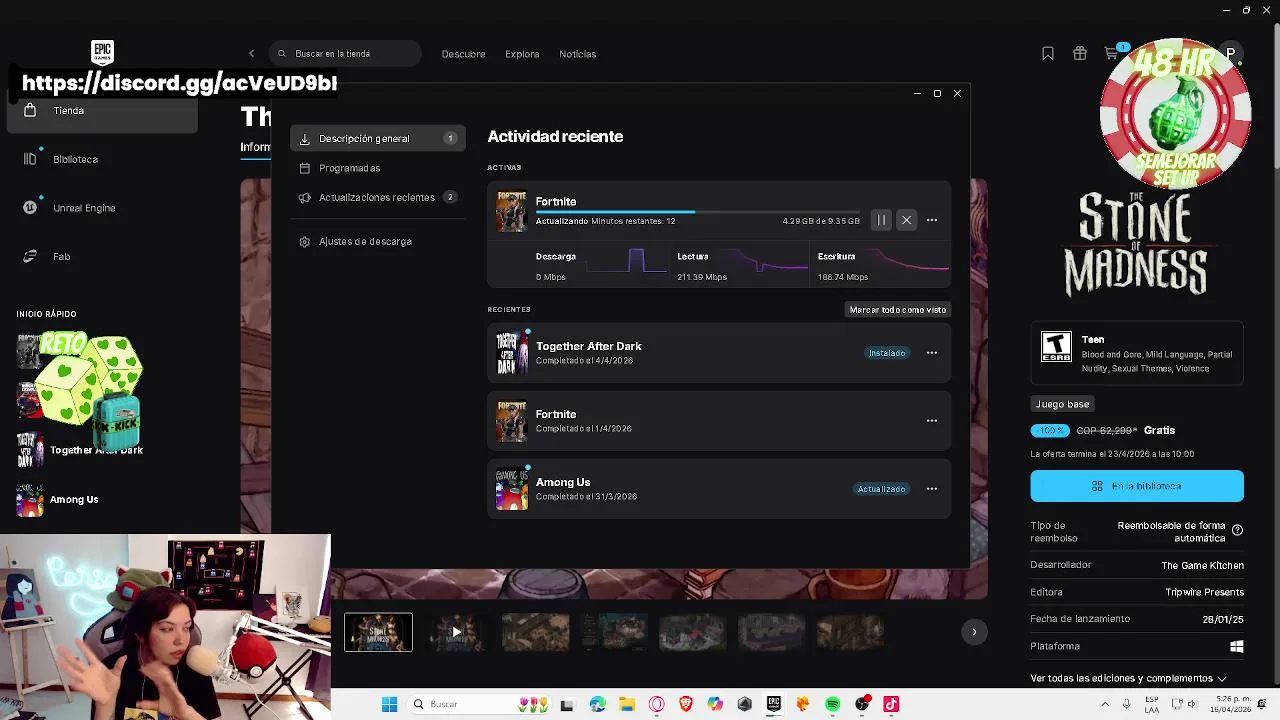The height and width of the screenshot is (720, 1280).
Task: Click the refund type help icon
Action: coord(1237,530)
